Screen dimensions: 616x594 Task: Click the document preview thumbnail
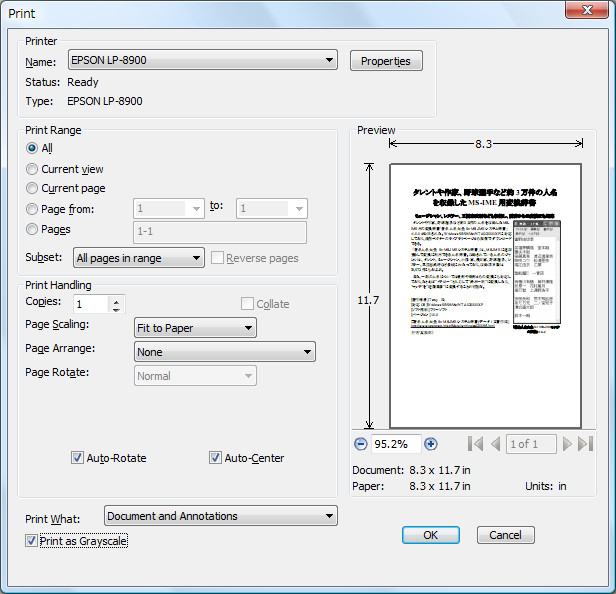click(485, 295)
